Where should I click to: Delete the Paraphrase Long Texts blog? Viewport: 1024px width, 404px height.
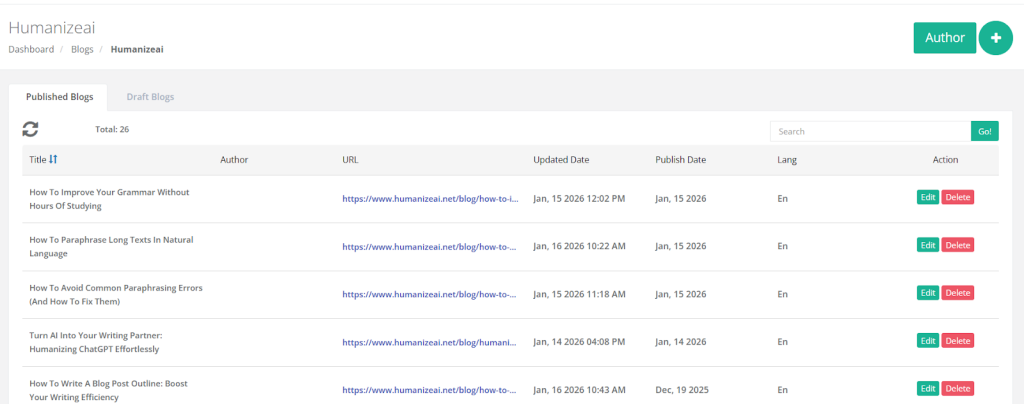[x=957, y=245]
